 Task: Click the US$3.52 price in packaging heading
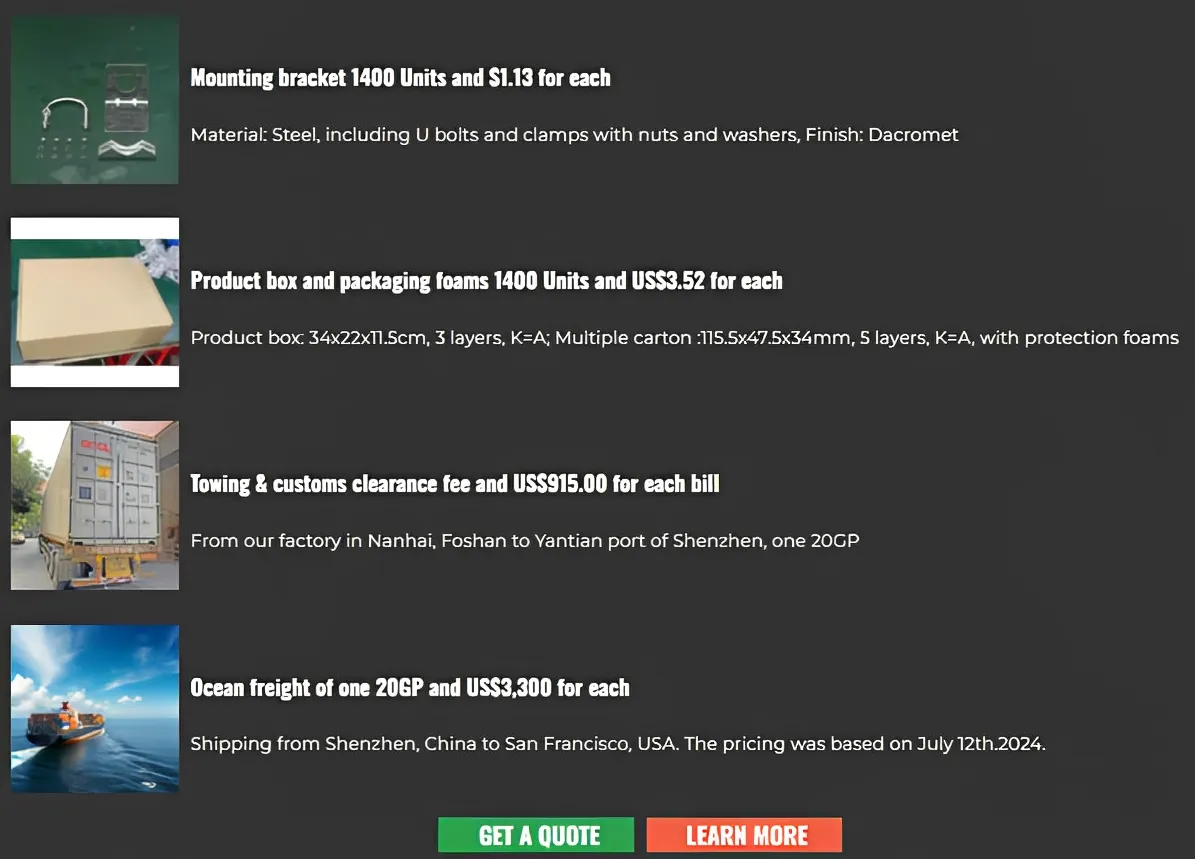[x=668, y=281]
